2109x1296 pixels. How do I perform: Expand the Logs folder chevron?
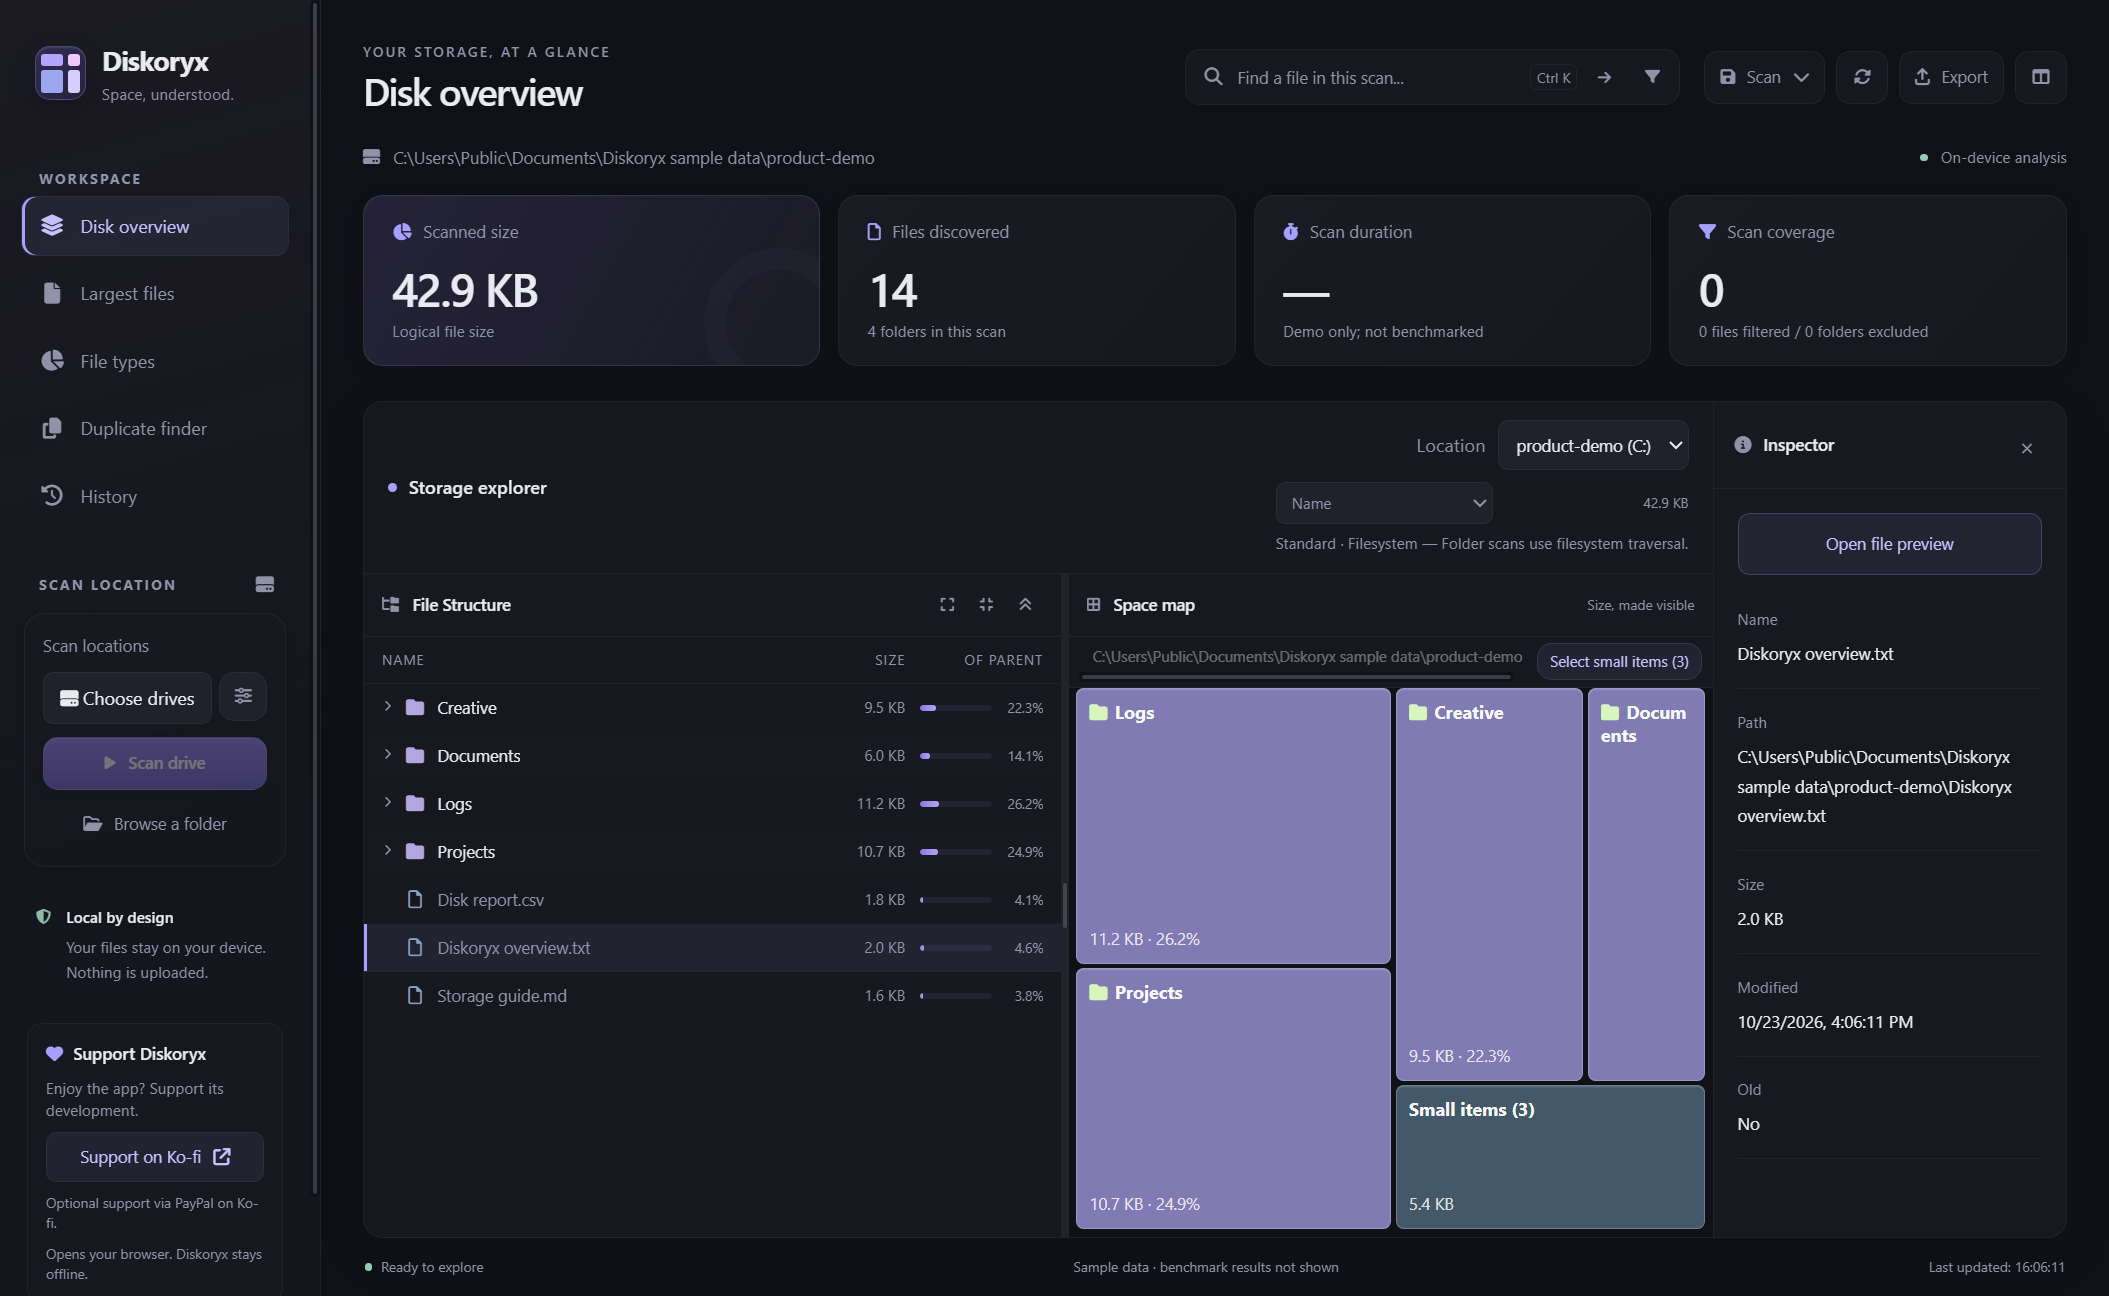388,802
